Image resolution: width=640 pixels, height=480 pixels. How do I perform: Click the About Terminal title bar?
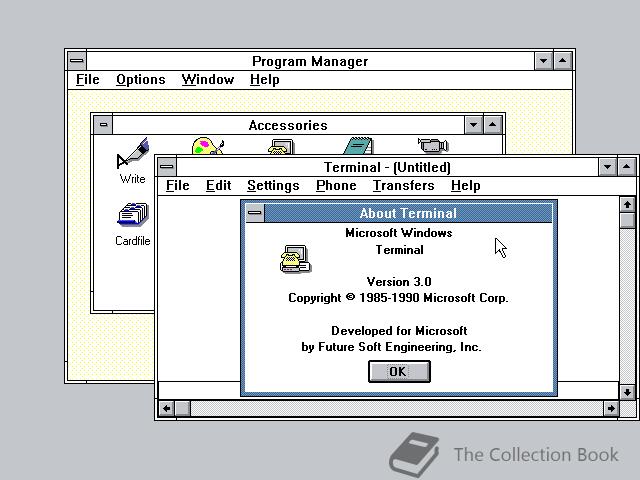pyautogui.click(x=408, y=213)
